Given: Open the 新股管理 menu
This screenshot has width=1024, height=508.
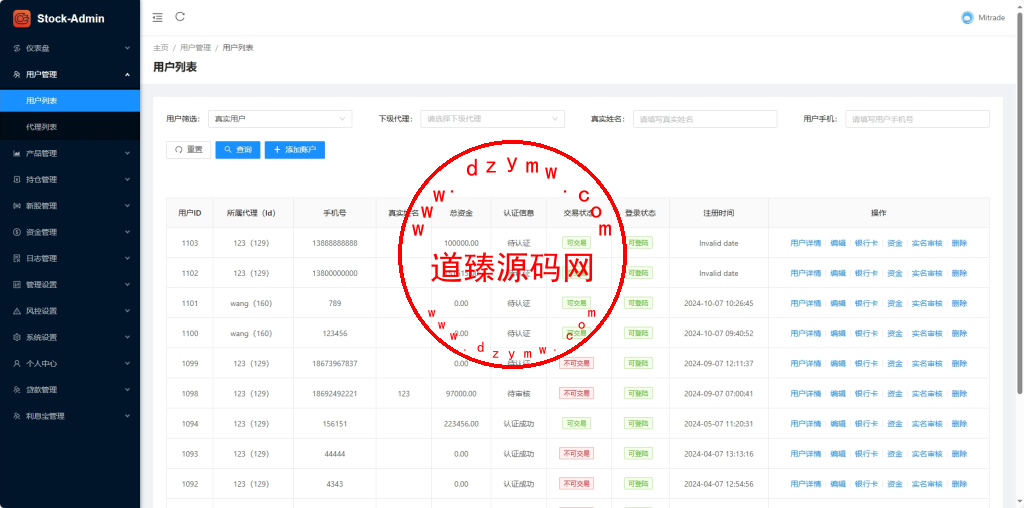Looking at the screenshot, I should click(x=70, y=206).
